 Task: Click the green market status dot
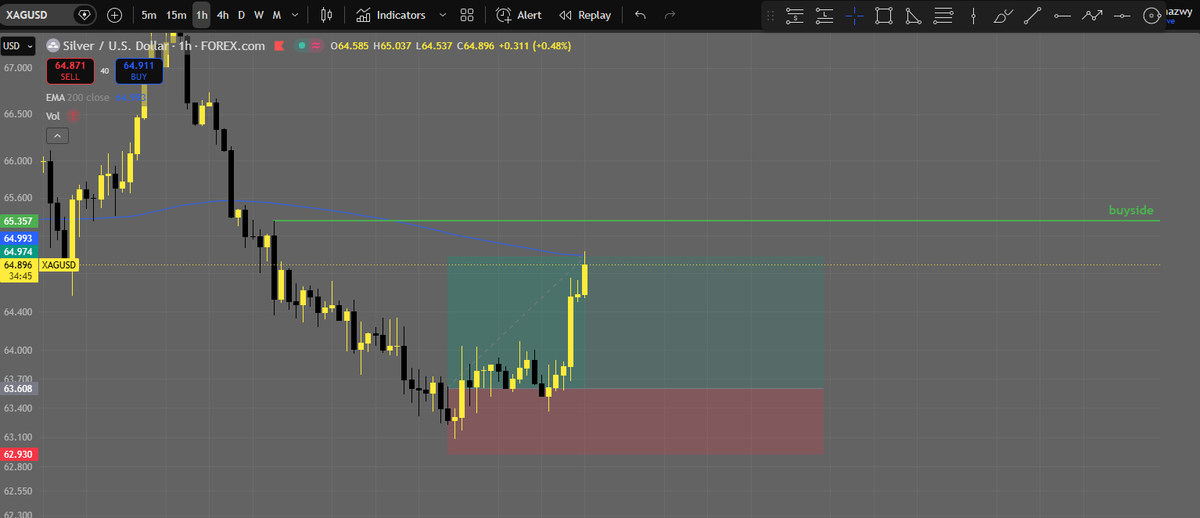click(301, 46)
